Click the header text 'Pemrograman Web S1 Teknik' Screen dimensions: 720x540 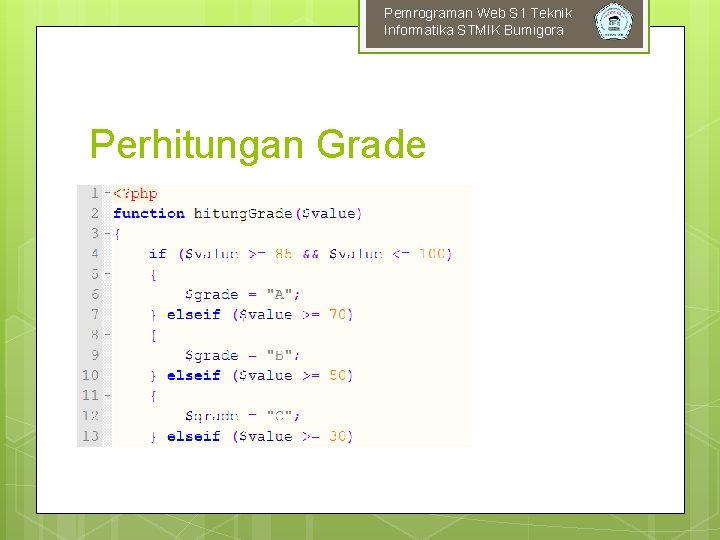pos(478,13)
